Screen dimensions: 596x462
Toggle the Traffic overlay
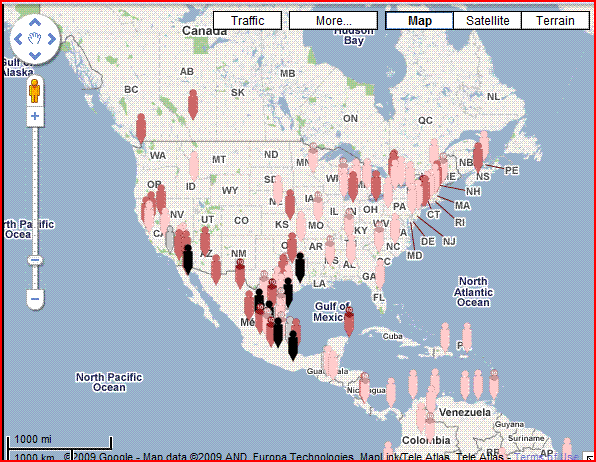247,21
